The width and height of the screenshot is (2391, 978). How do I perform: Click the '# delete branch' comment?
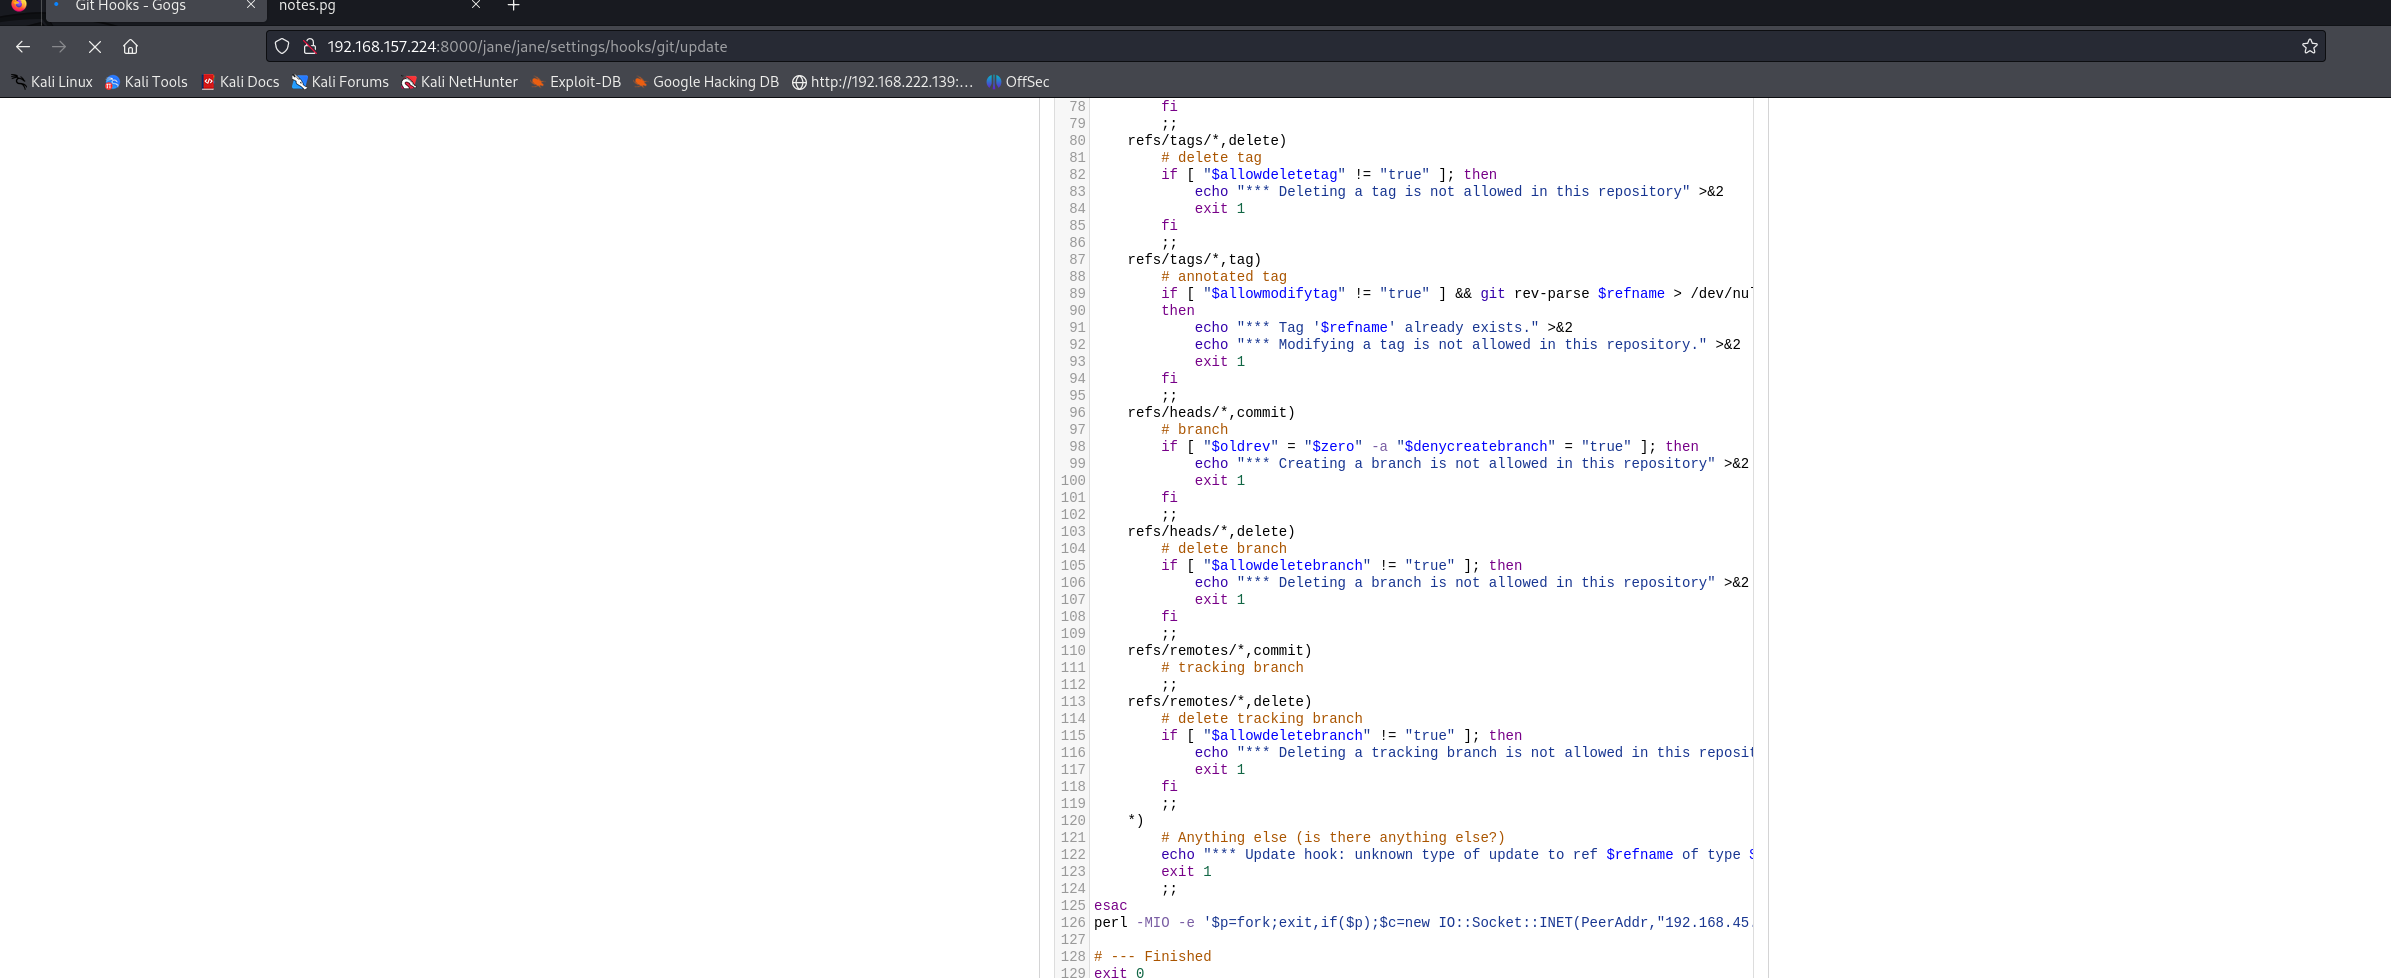(1224, 549)
